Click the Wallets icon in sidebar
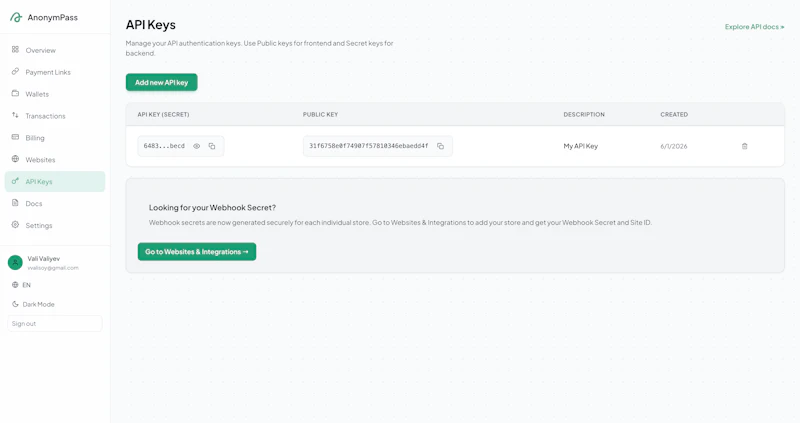800x423 pixels. point(15,93)
